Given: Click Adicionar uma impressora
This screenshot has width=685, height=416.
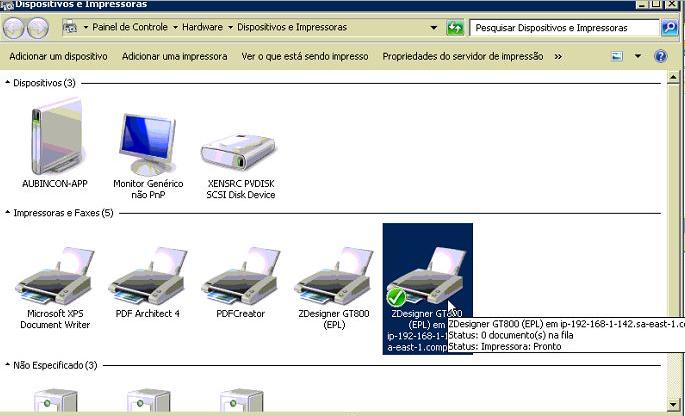Looking at the screenshot, I should [174, 56].
